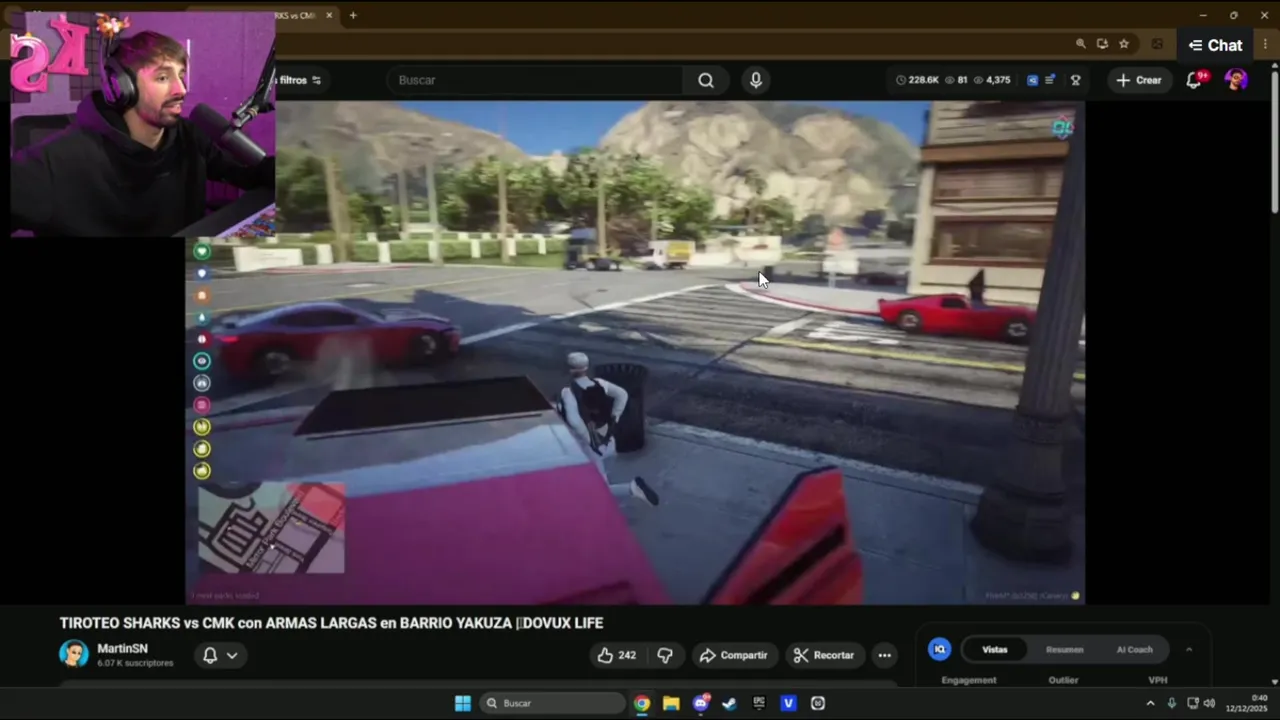1280x720 pixels.
Task: Activate voice search microphone icon
Action: (756, 80)
